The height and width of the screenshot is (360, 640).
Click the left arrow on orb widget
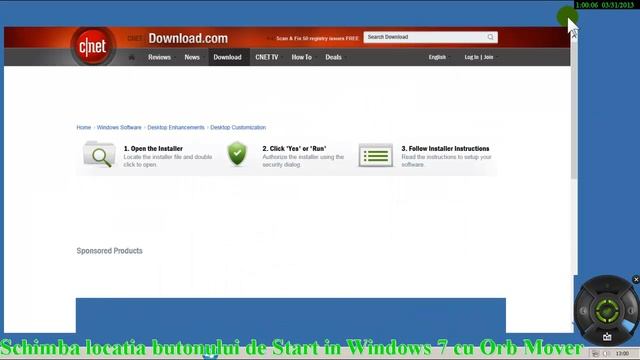pyautogui.click(x=583, y=311)
